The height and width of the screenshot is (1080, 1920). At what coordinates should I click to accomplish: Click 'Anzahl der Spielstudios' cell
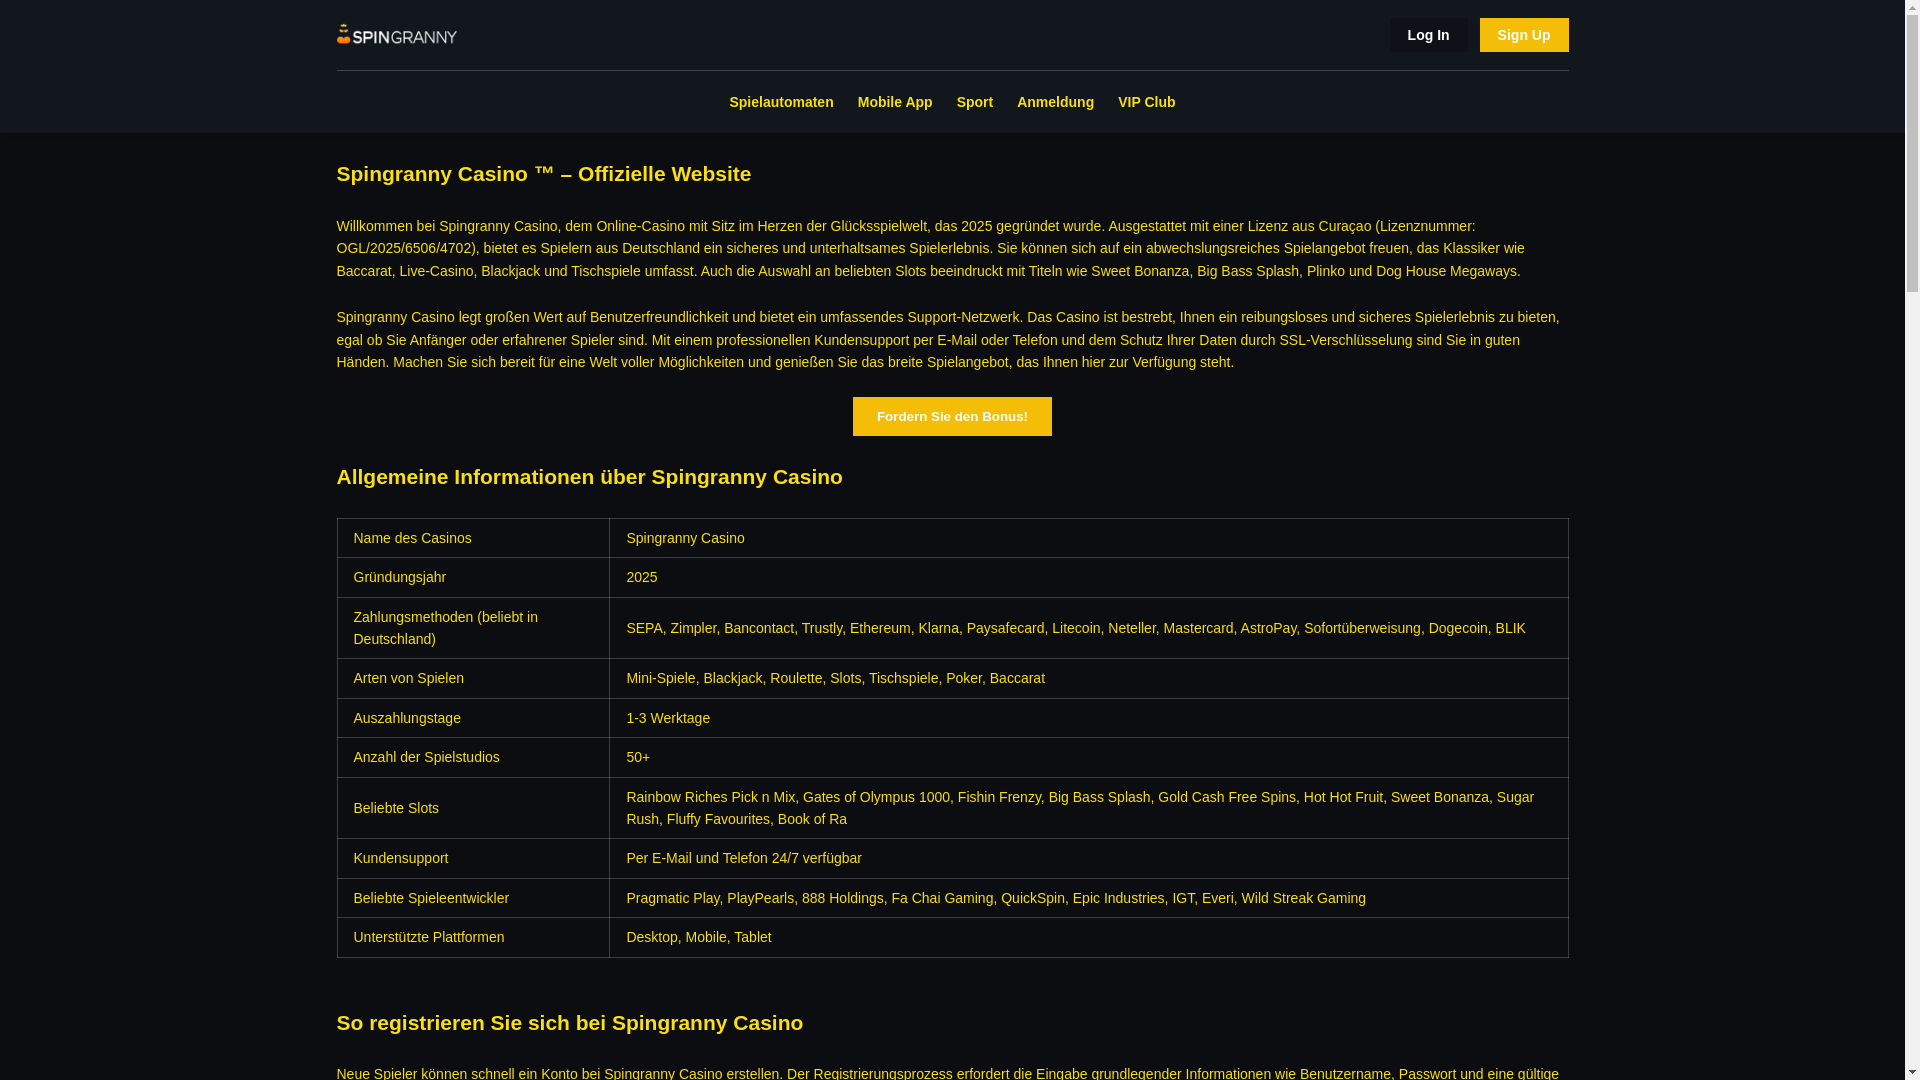coord(473,757)
